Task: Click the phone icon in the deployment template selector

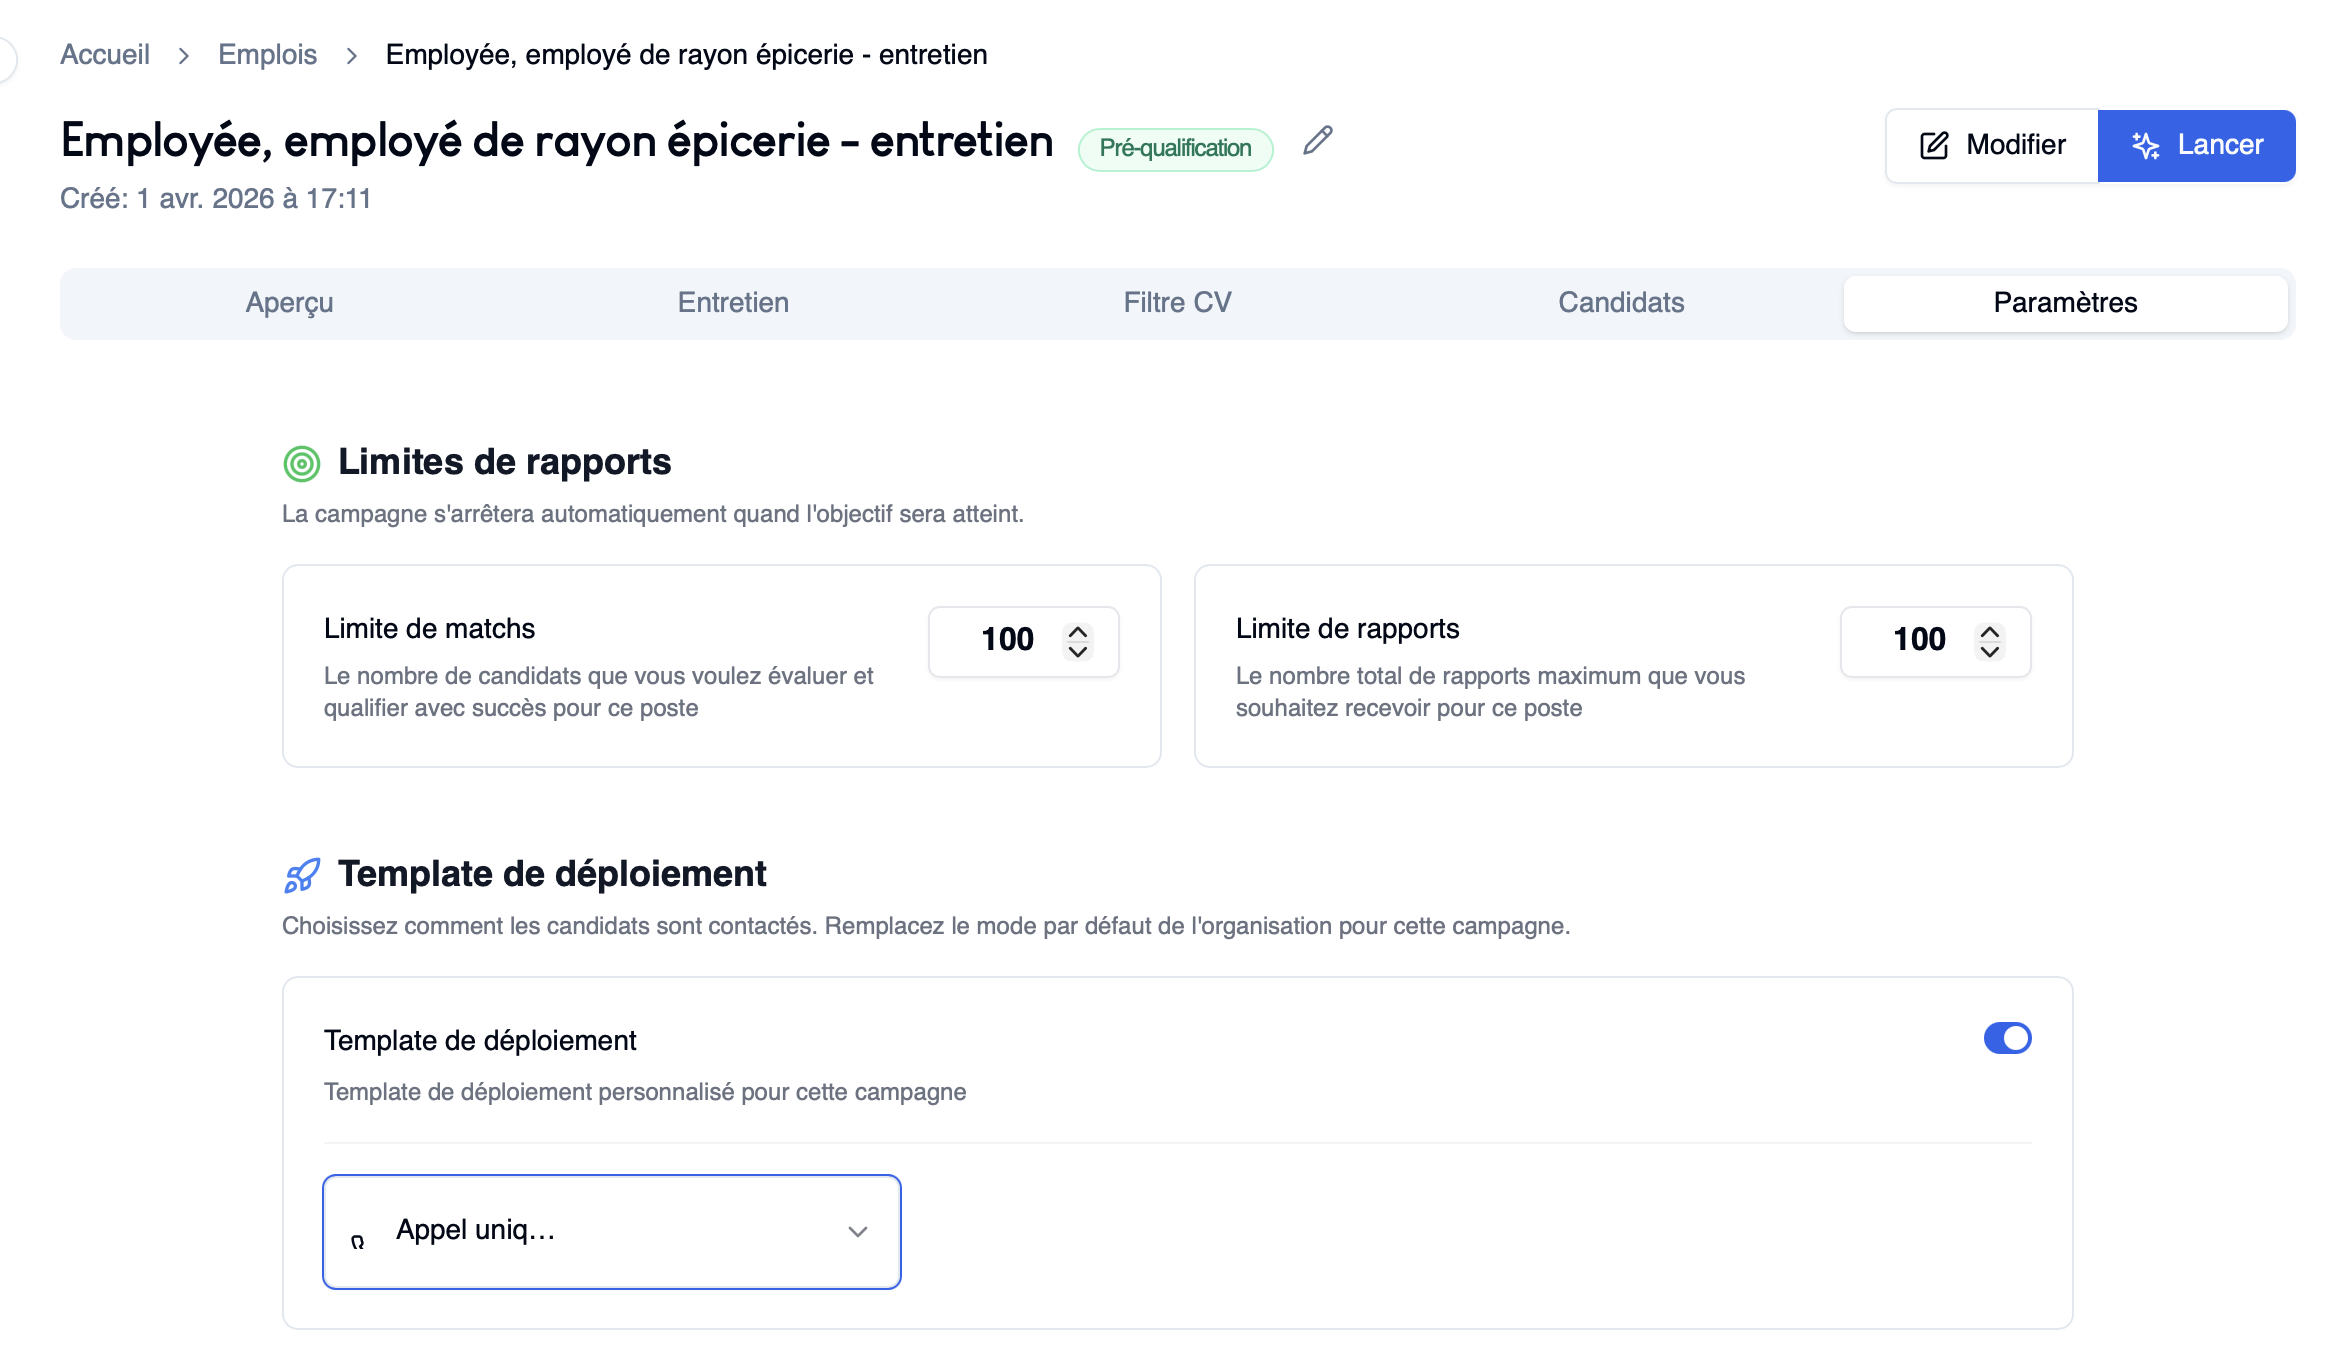Action: [358, 1239]
